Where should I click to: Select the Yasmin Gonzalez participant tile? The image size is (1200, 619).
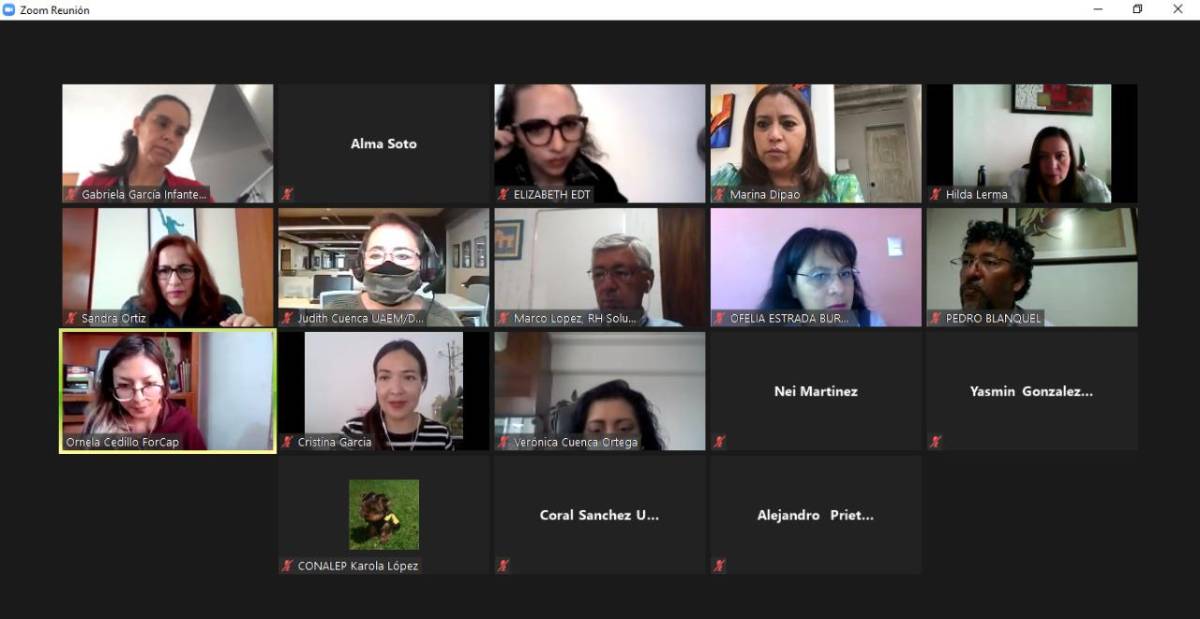pyautogui.click(x=1032, y=391)
